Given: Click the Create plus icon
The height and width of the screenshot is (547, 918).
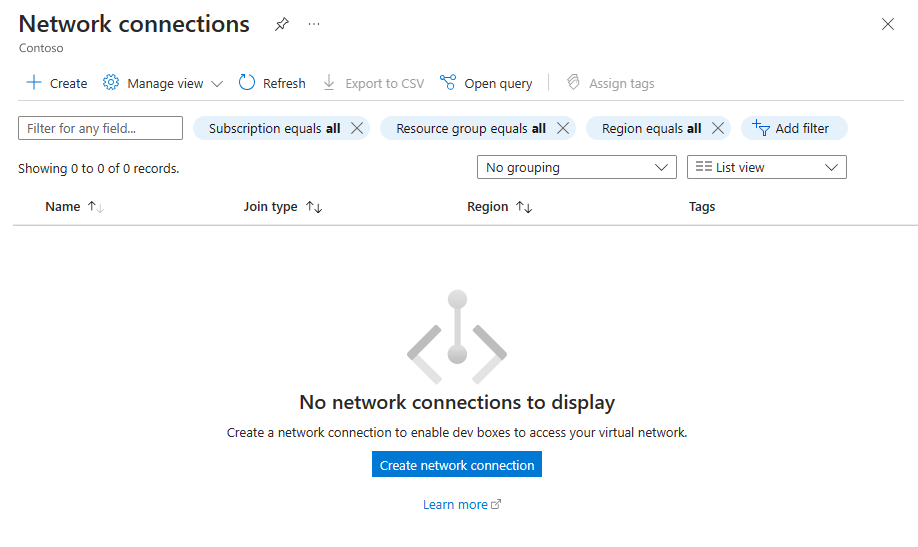Looking at the screenshot, I should click(x=34, y=83).
